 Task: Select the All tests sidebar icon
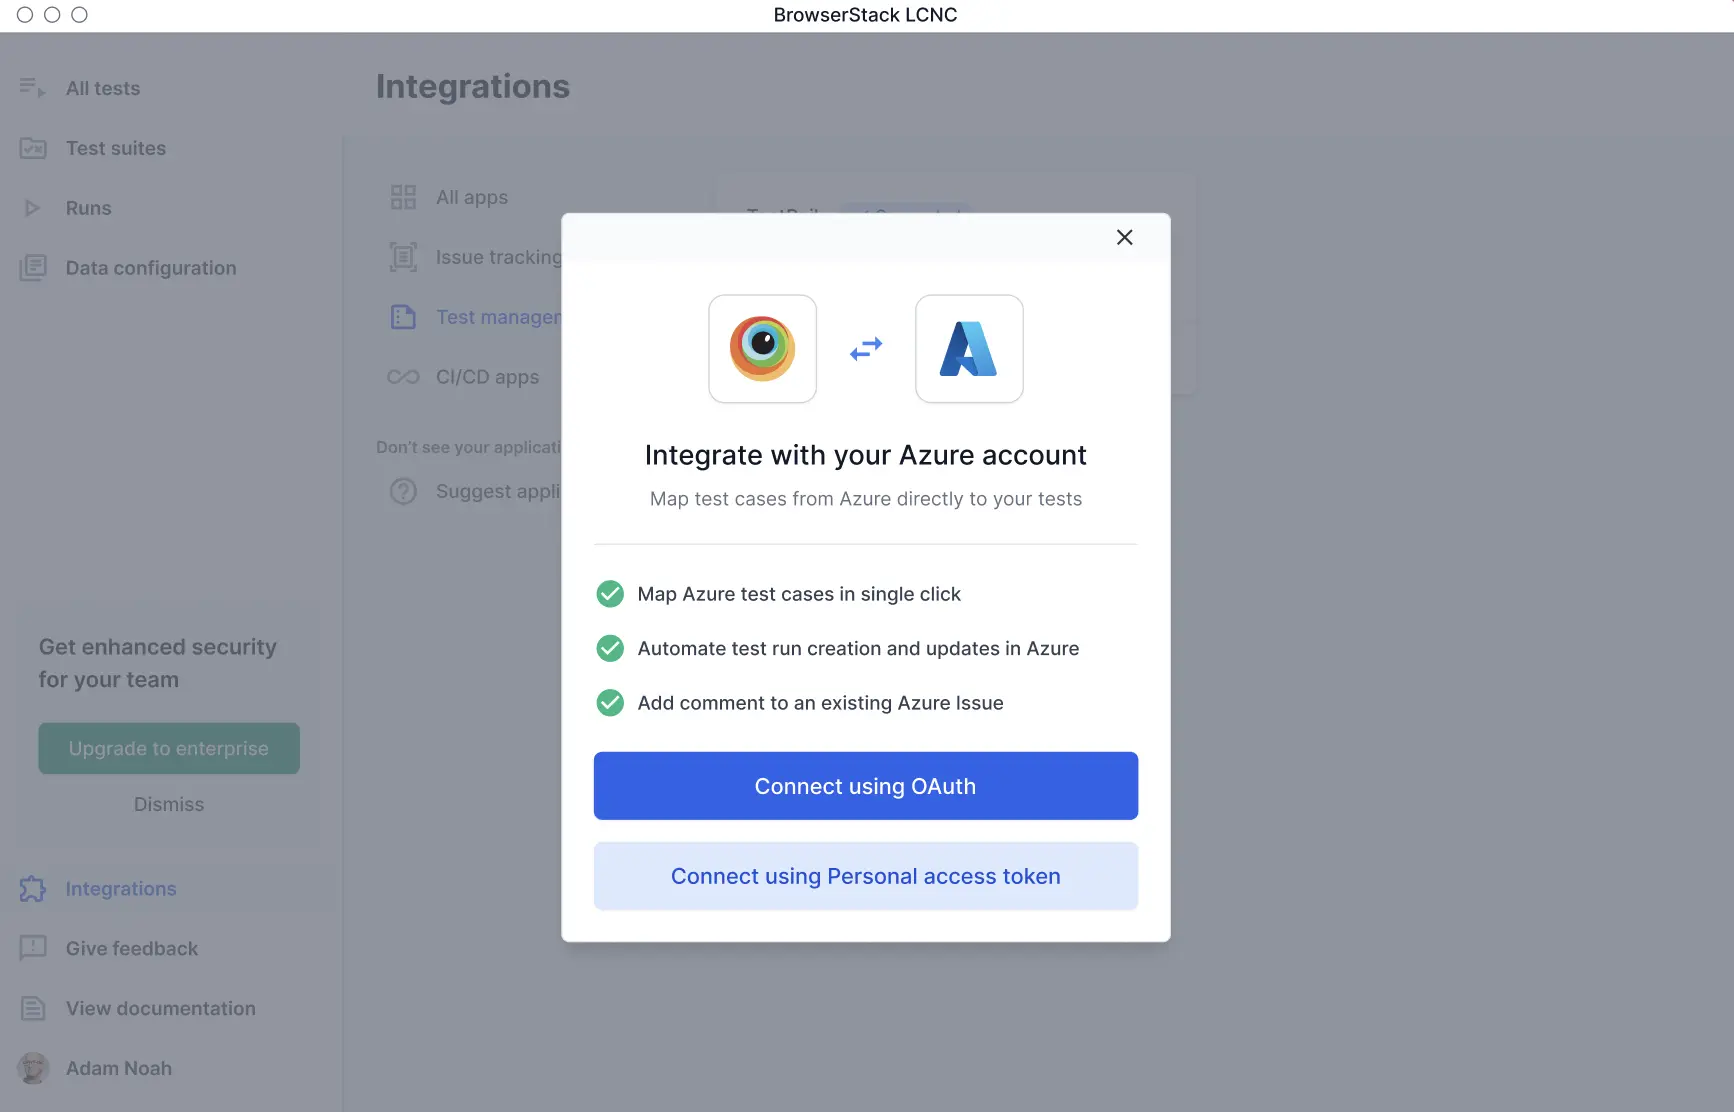tap(31, 88)
